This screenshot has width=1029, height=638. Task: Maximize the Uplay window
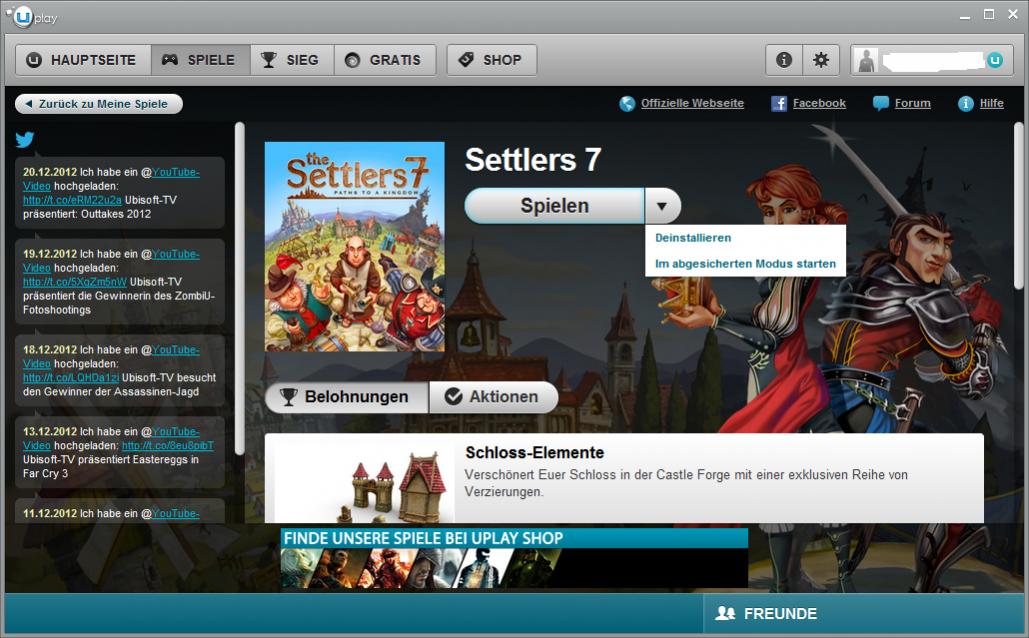[x=989, y=14]
